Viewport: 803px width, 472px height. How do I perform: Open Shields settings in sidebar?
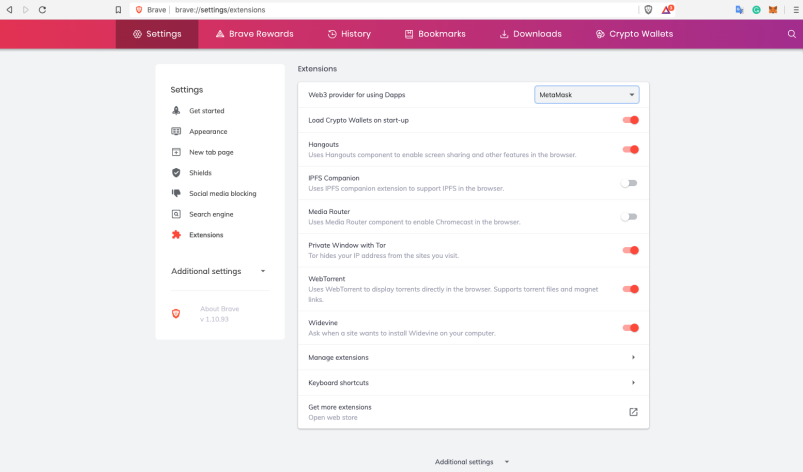pos(200,173)
